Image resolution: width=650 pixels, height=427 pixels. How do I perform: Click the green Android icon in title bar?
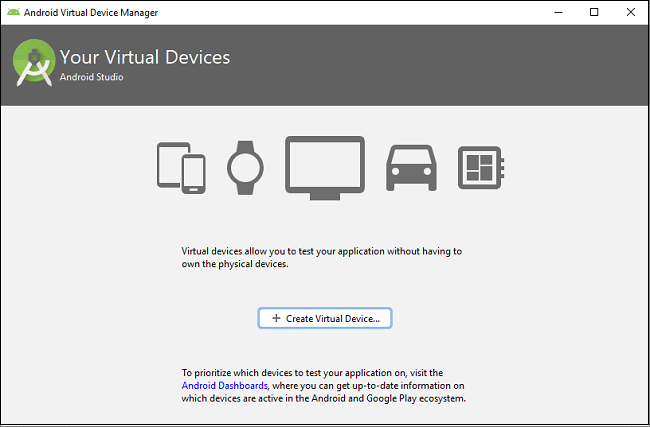[x=13, y=12]
